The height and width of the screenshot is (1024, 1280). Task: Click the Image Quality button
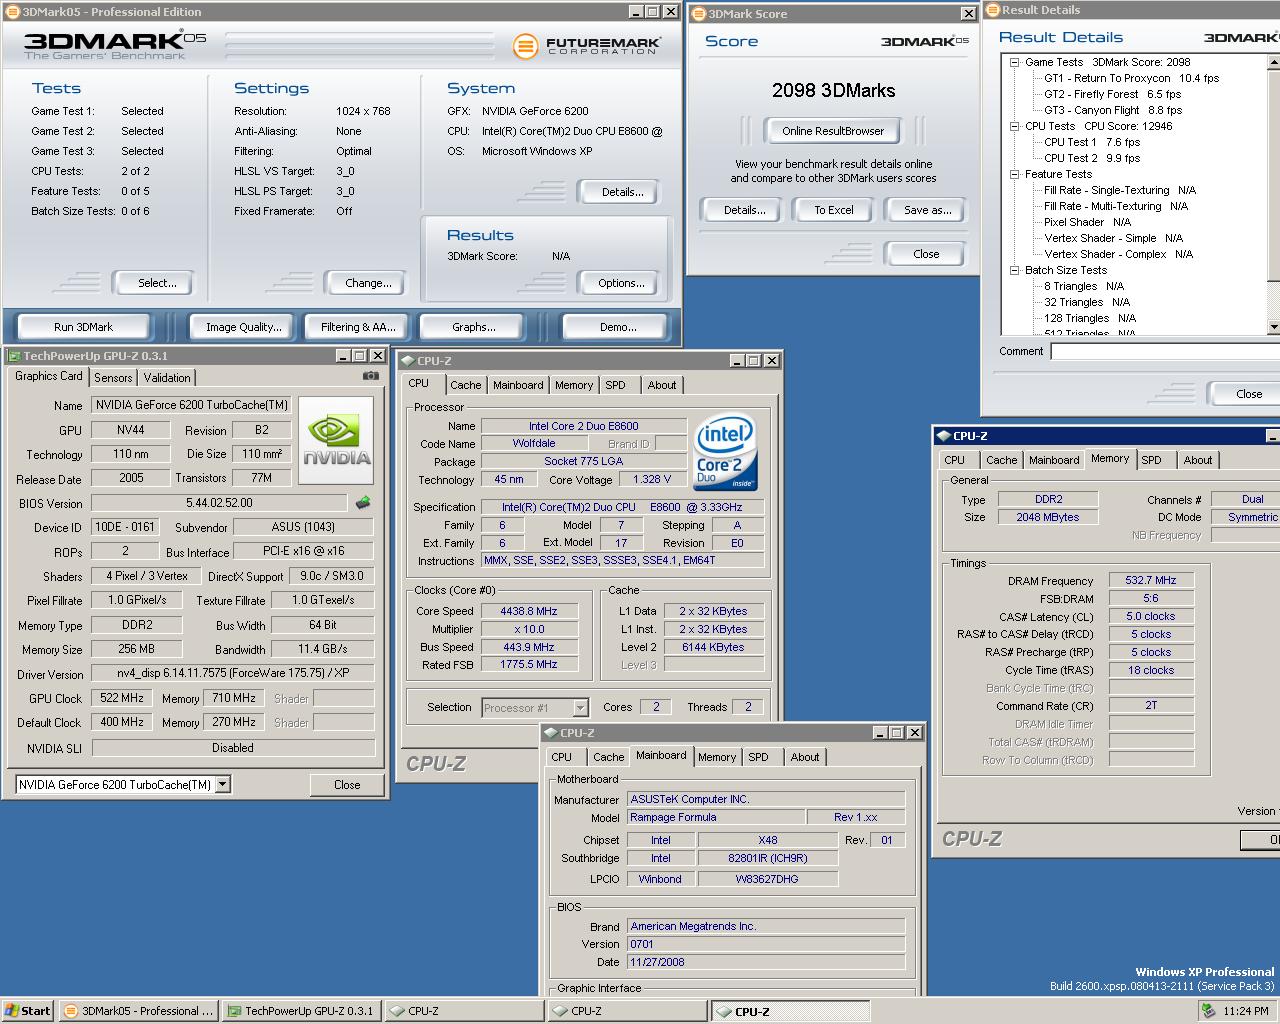[x=243, y=327]
